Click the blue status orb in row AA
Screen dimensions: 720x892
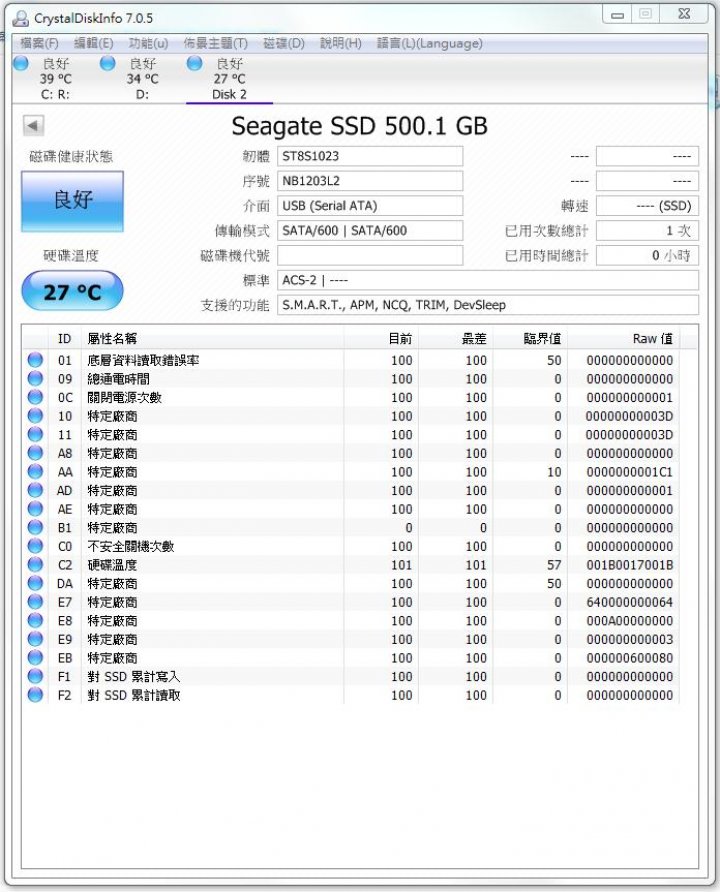pyautogui.click(x=35, y=472)
